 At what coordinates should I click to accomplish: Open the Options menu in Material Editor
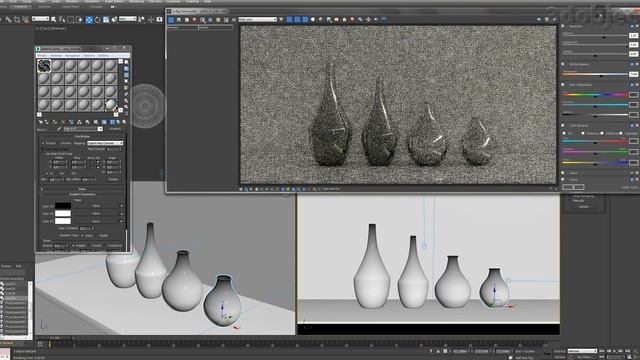click(x=89, y=56)
